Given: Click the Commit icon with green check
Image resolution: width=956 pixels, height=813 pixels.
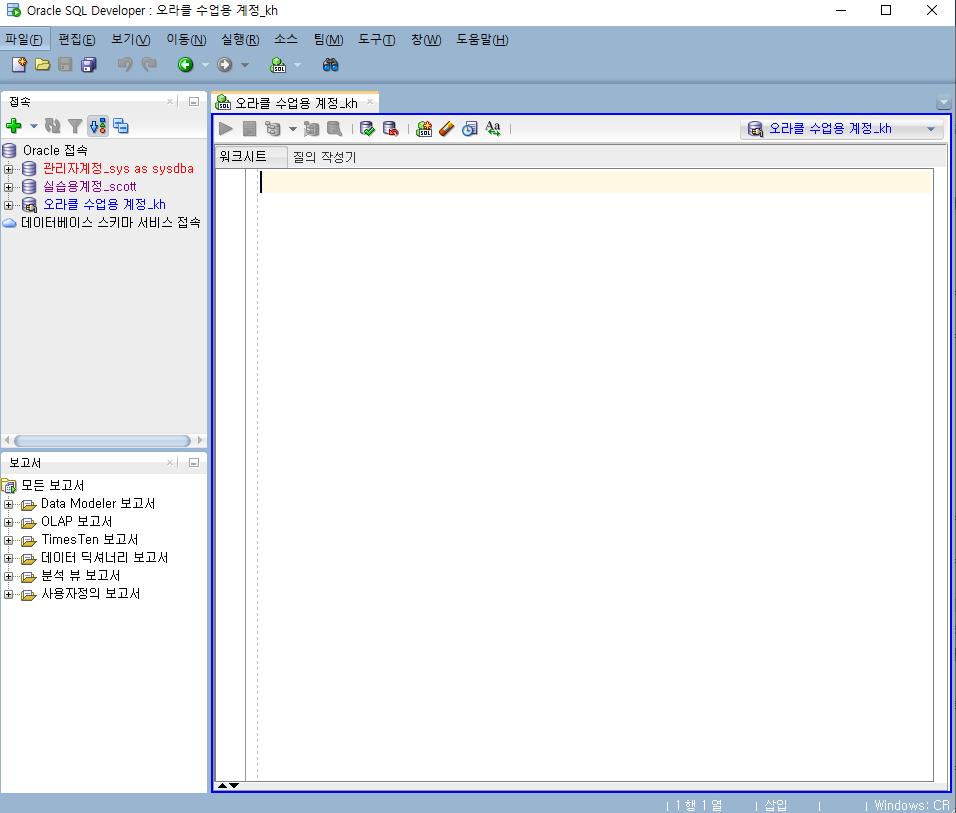Looking at the screenshot, I should (367, 129).
